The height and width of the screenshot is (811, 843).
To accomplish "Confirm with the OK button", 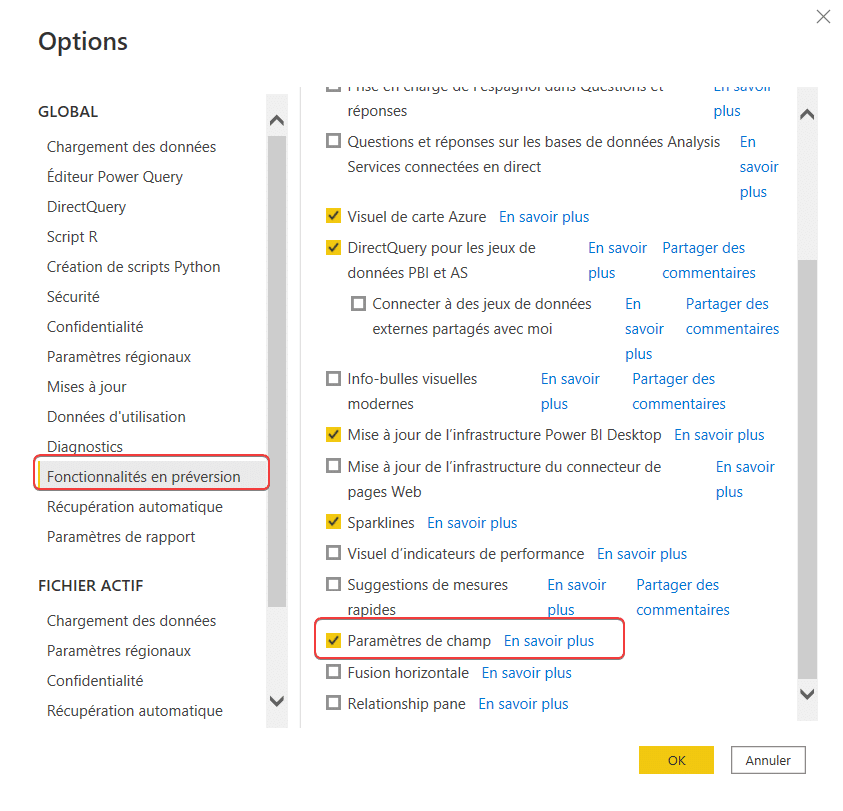I will [676, 760].
